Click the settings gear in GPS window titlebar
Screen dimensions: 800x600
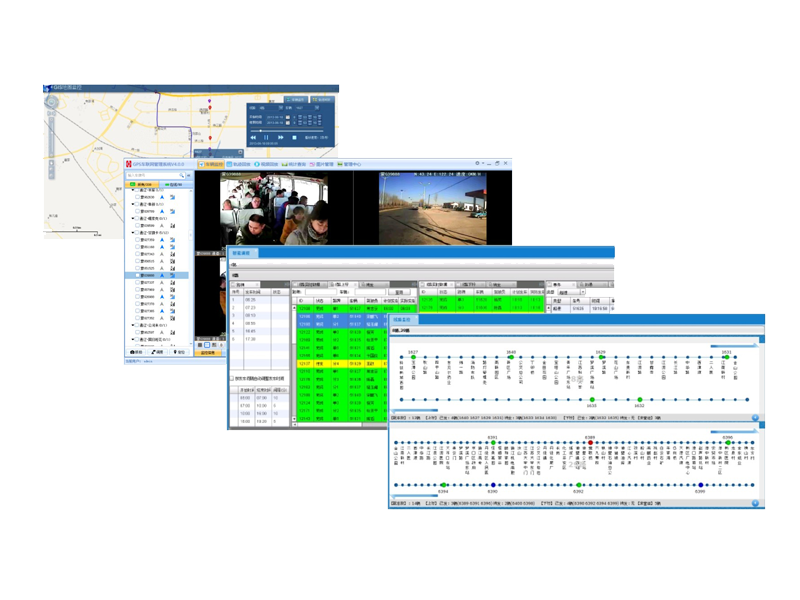(x=477, y=163)
